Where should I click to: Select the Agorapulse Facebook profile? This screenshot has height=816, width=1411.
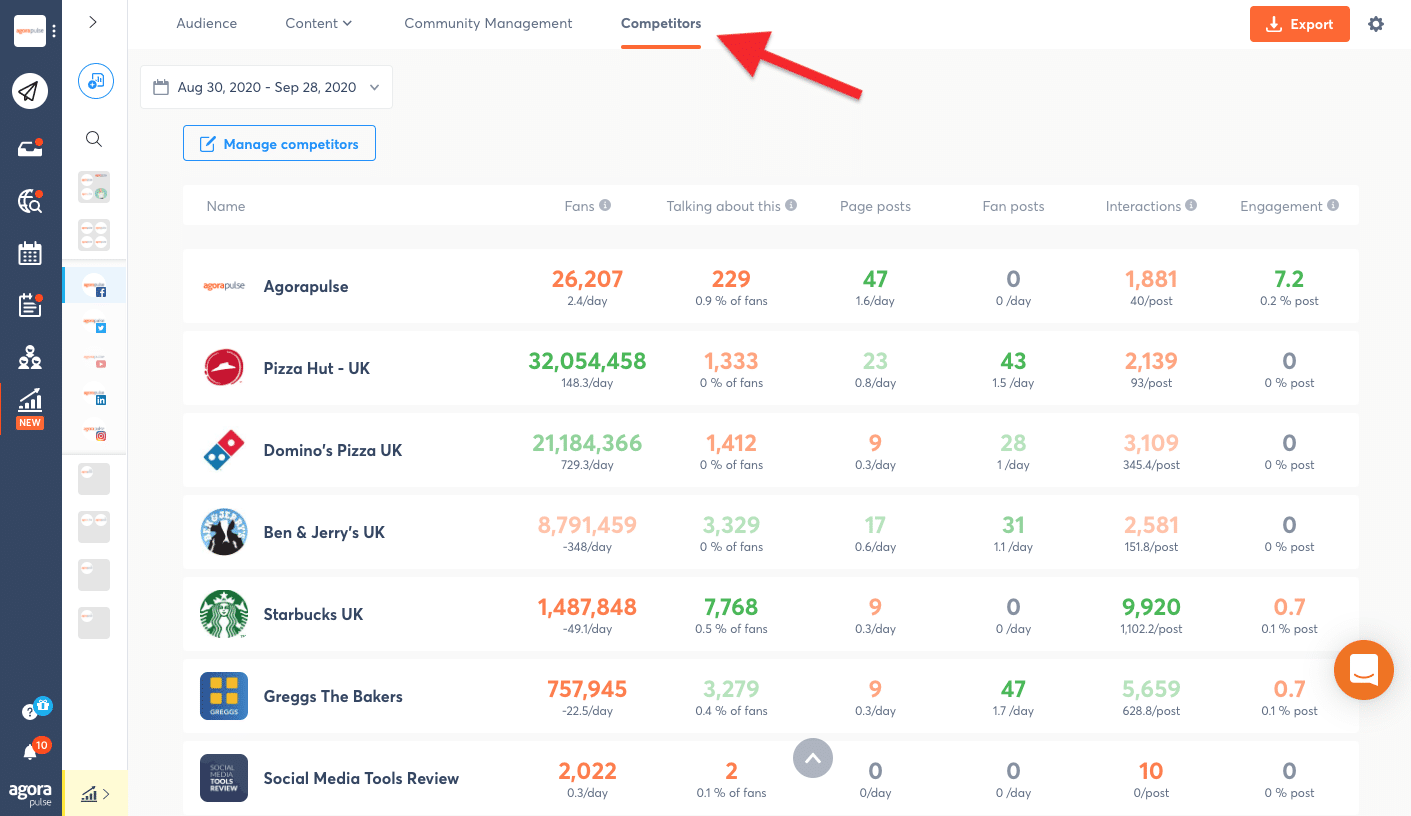pyautogui.click(x=95, y=286)
